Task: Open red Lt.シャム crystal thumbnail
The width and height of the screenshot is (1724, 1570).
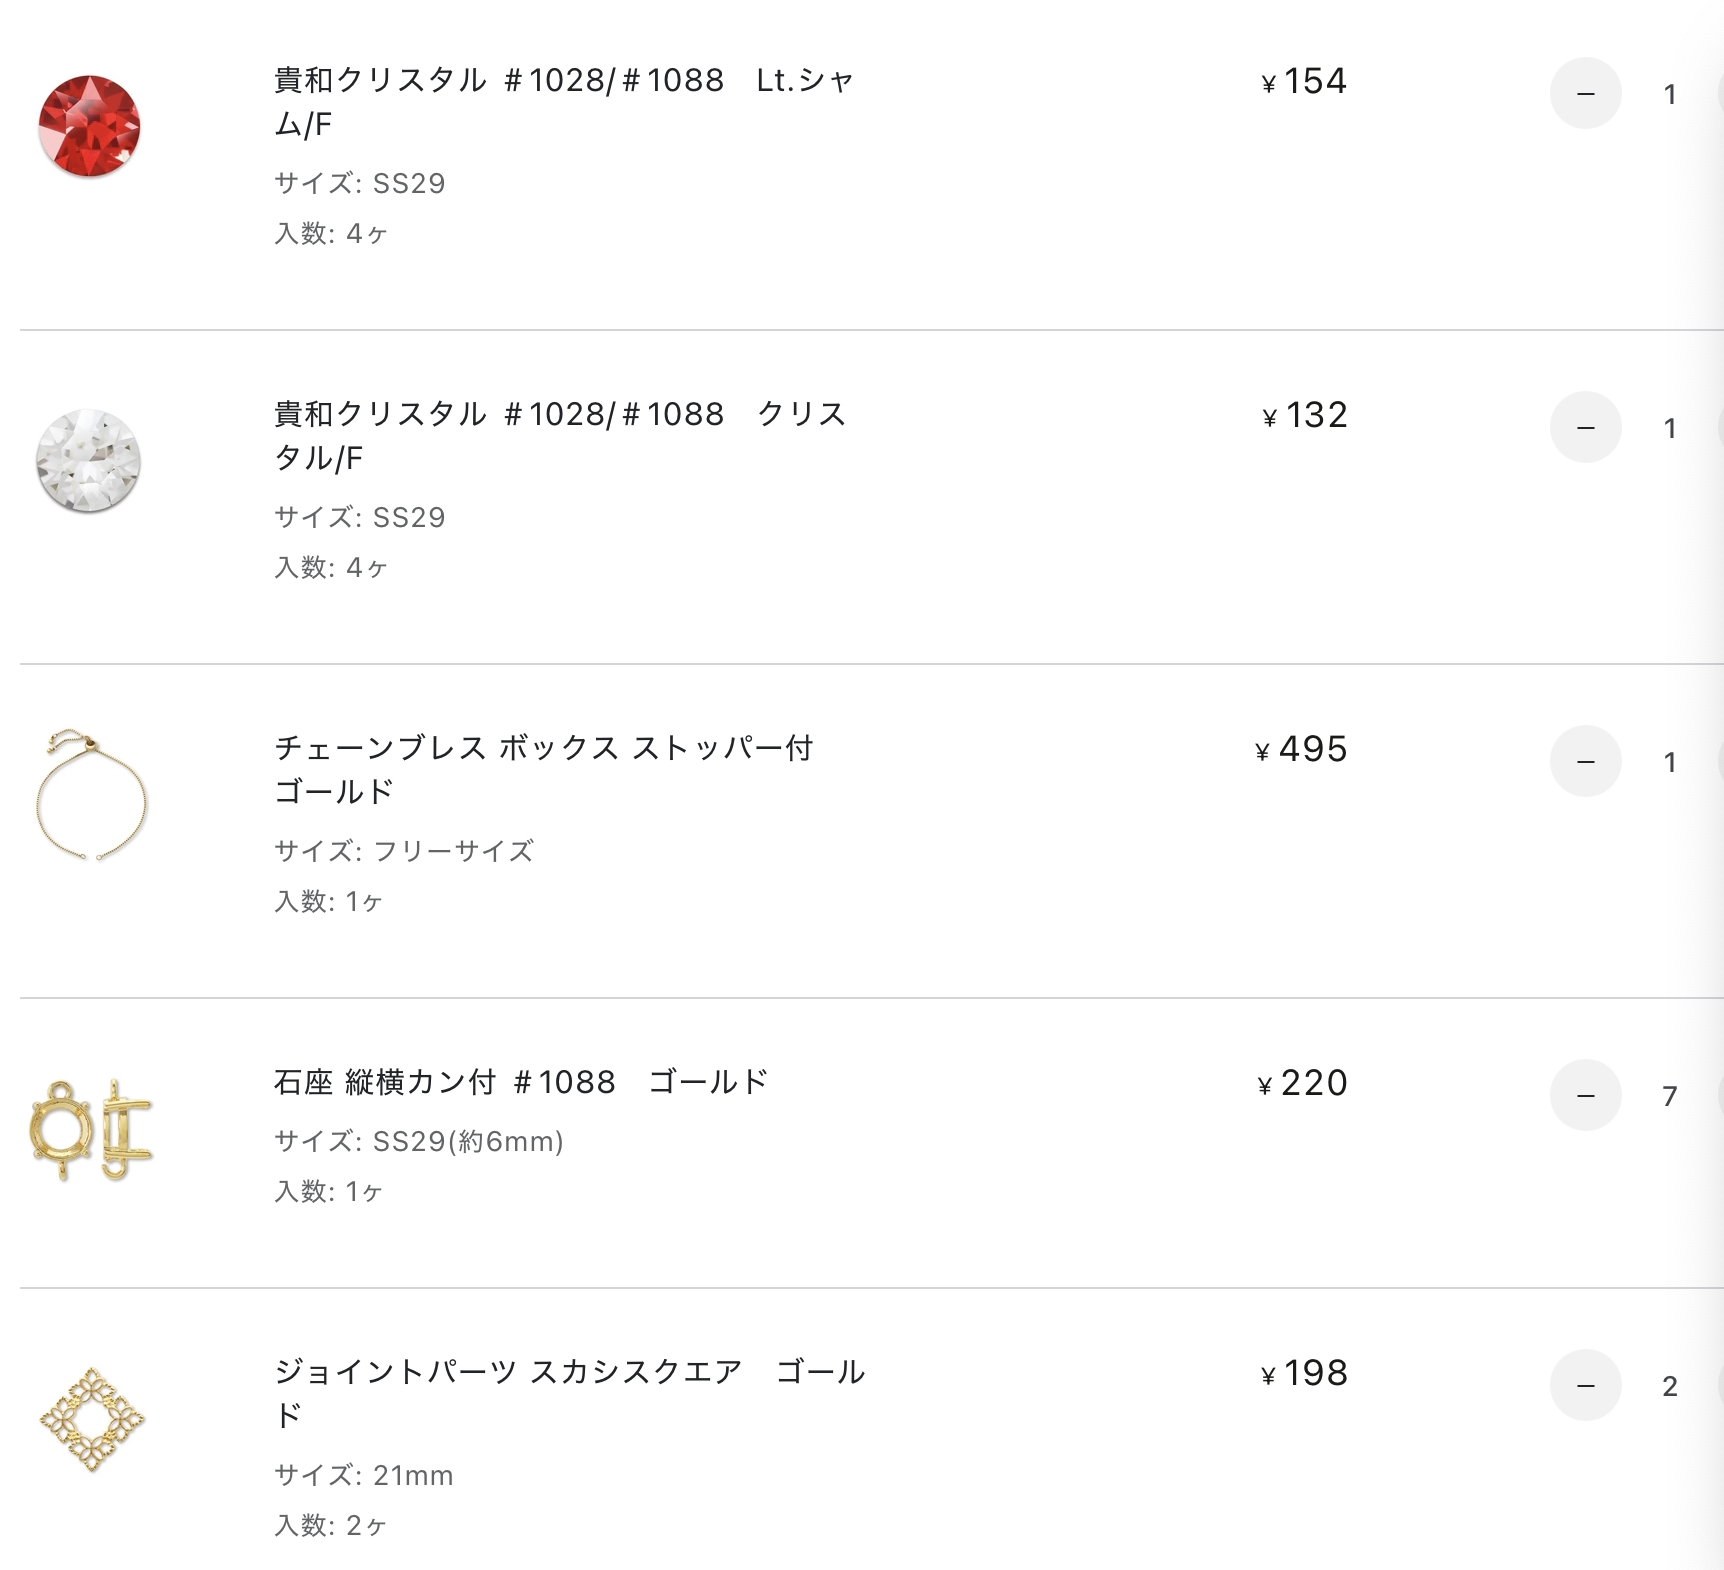Action: (89, 126)
